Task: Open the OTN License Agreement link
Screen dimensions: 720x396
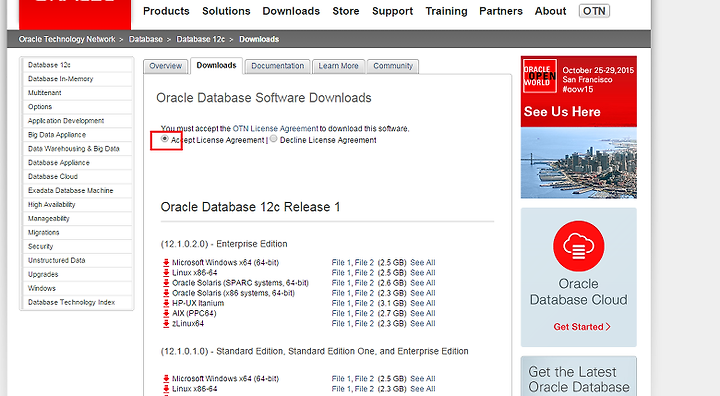Action: [276, 129]
